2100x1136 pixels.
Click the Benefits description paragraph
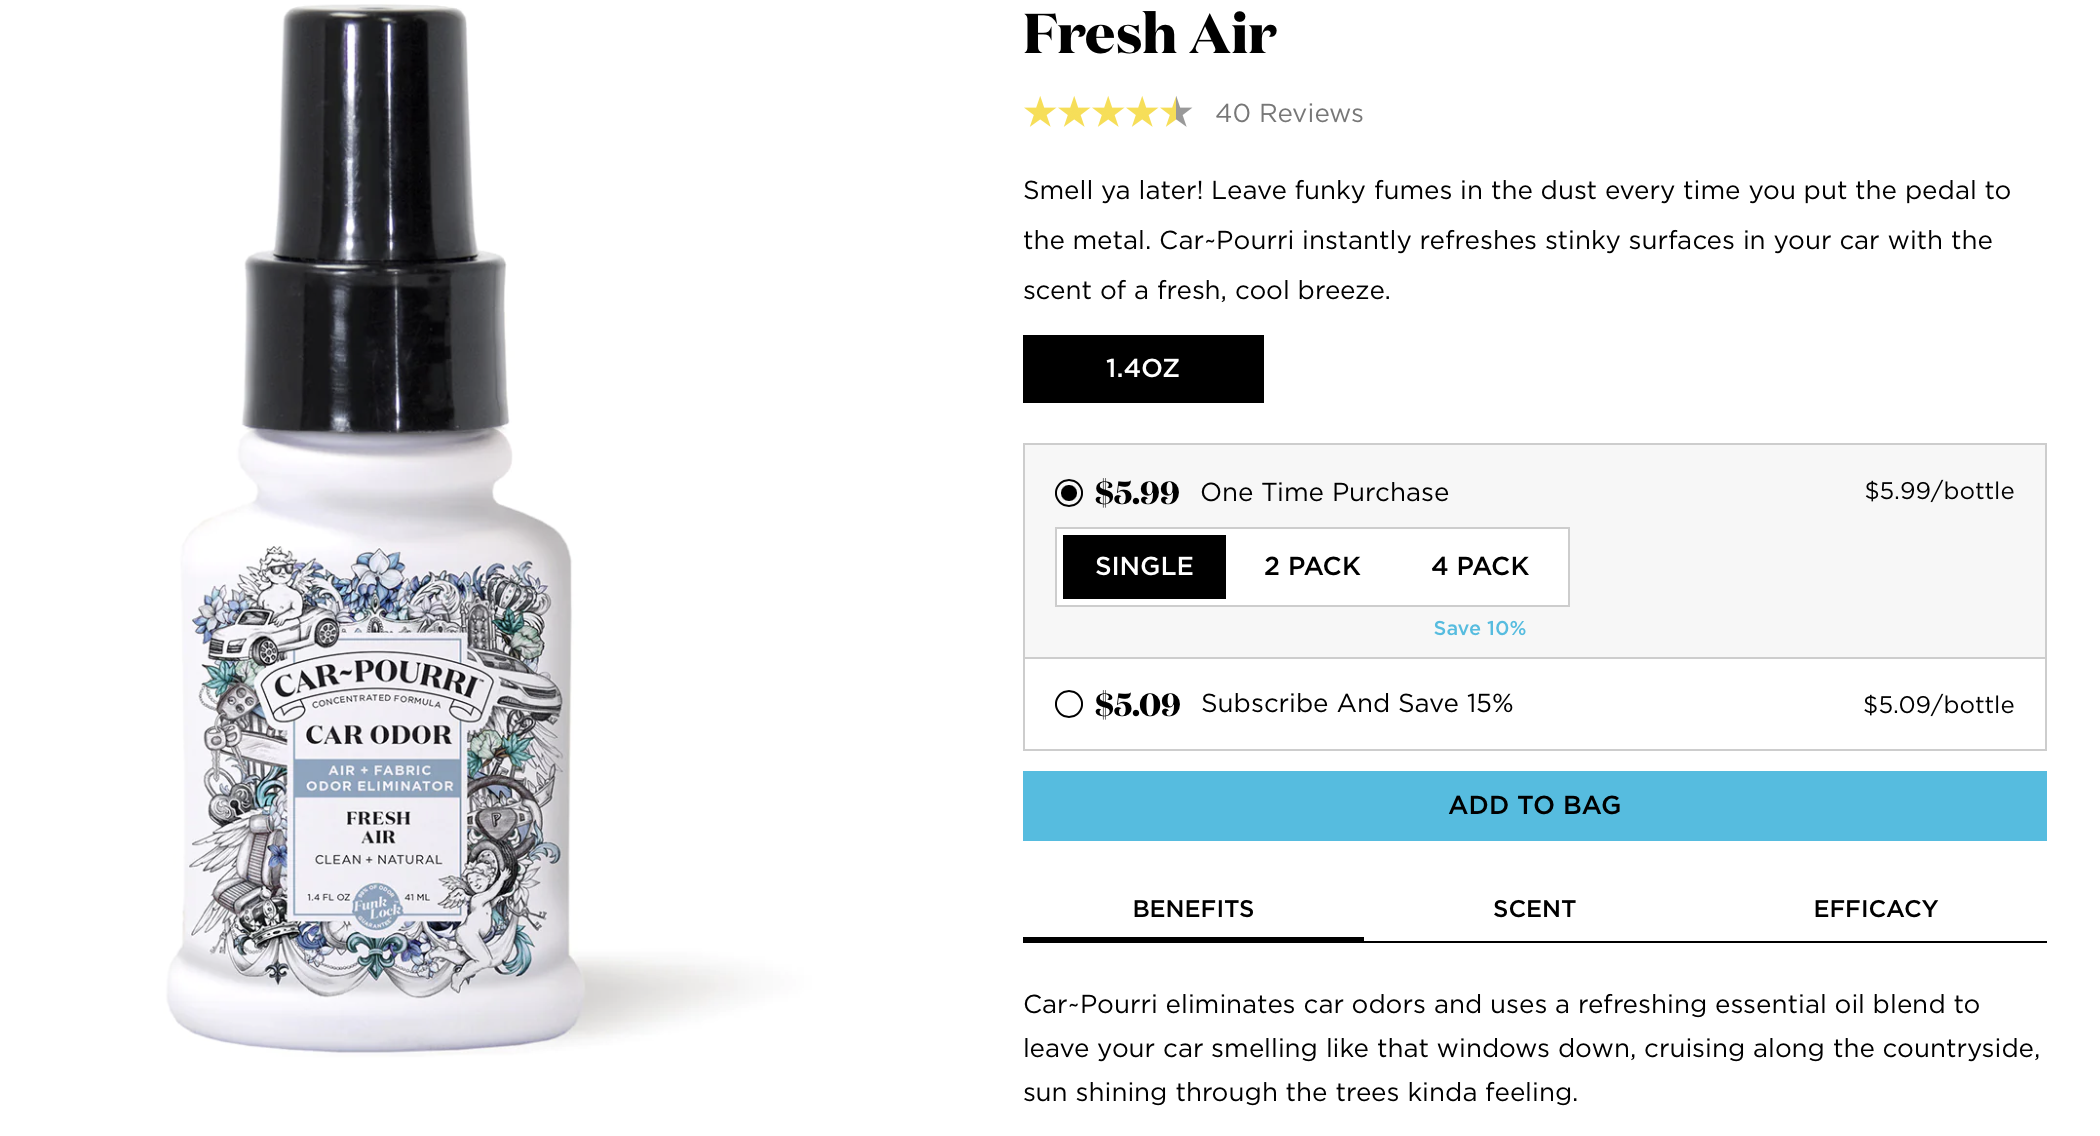tap(1530, 1048)
